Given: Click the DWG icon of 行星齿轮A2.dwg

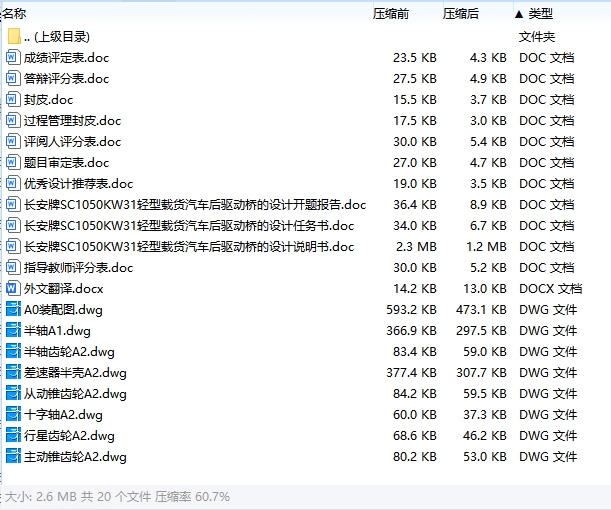Looking at the screenshot, I should [13, 436].
